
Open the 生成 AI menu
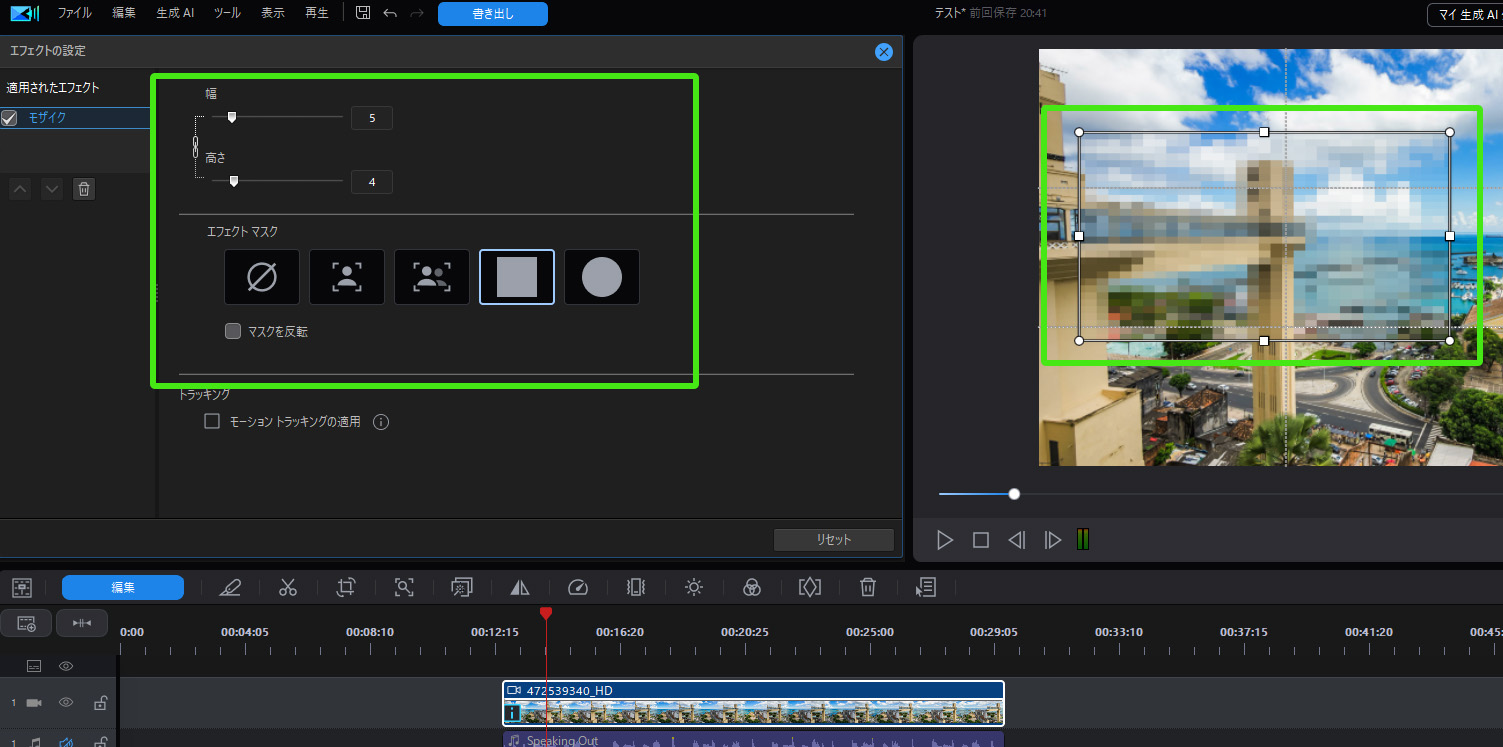(x=175, y=13)
